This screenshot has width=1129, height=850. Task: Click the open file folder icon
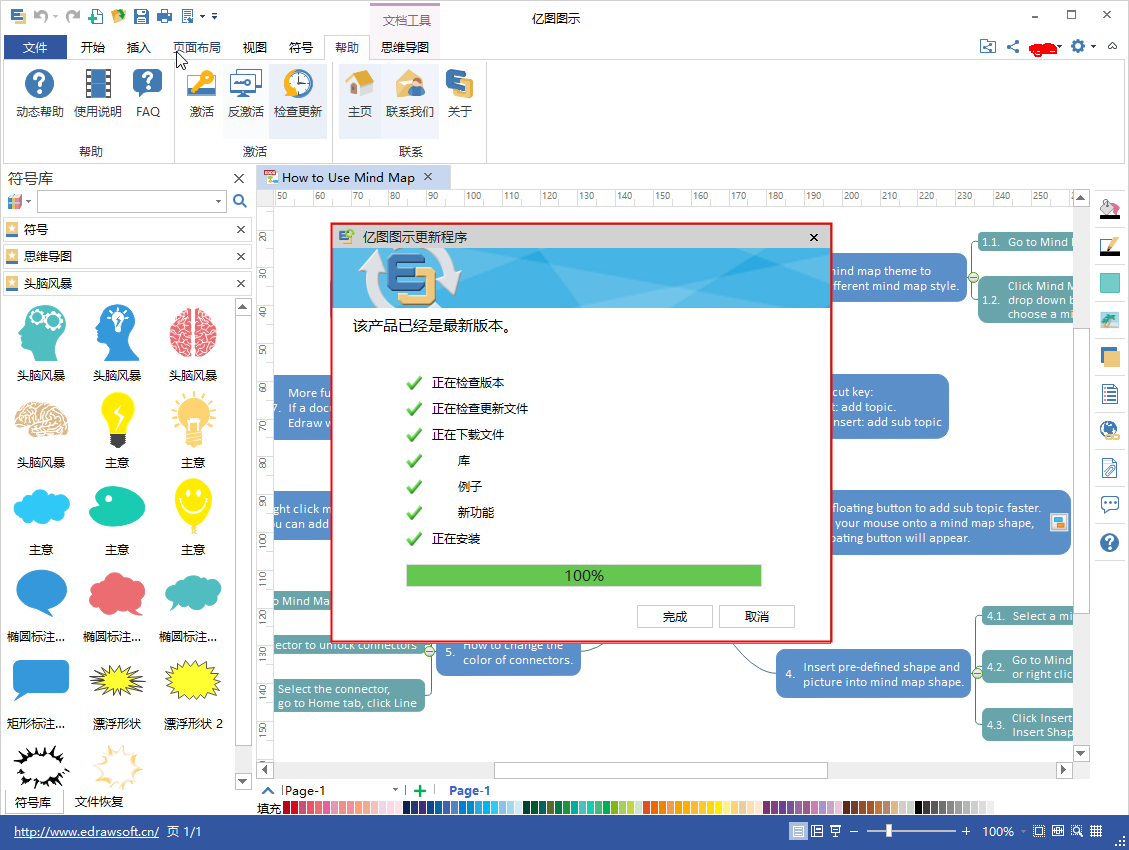tap(118, 16)
